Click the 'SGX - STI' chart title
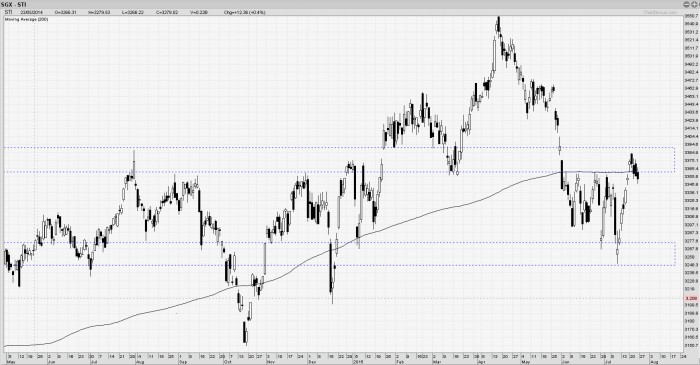This screenshot has height=365, width=700. 14,4
